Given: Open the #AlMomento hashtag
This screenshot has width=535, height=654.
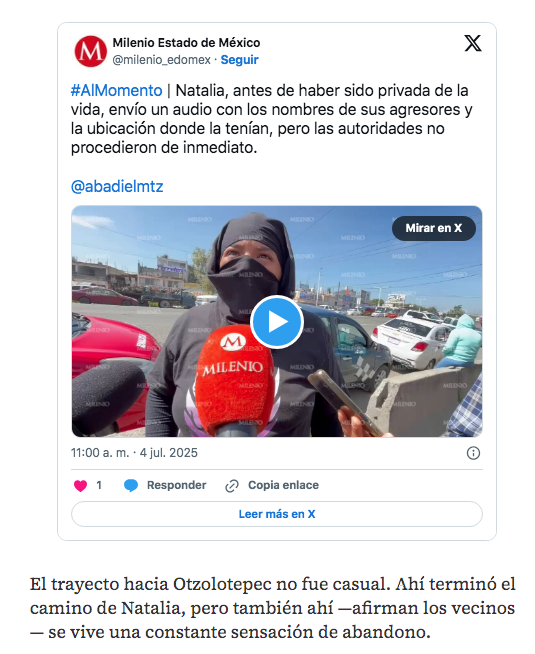Looking at the screenshot, I should point(116,91).
